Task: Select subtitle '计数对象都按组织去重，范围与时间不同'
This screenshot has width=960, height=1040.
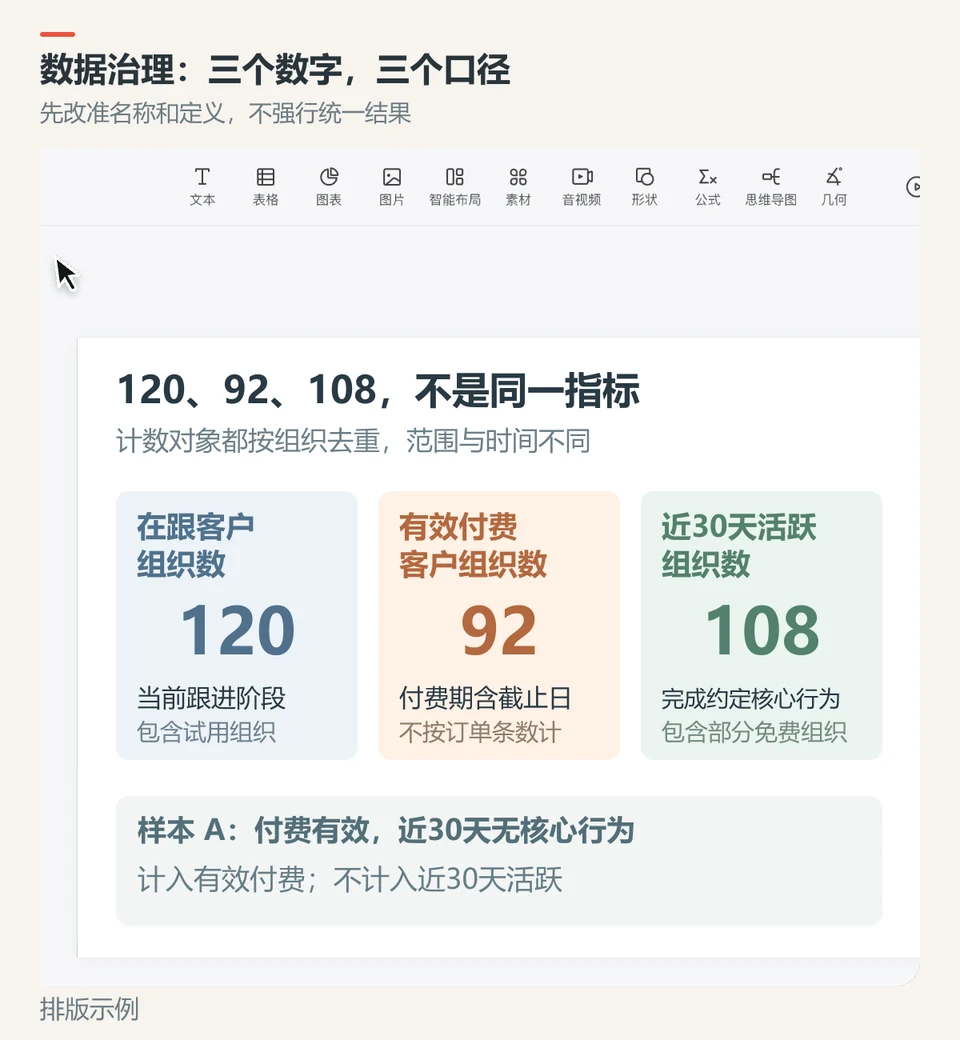Action: tap(353, 441)
